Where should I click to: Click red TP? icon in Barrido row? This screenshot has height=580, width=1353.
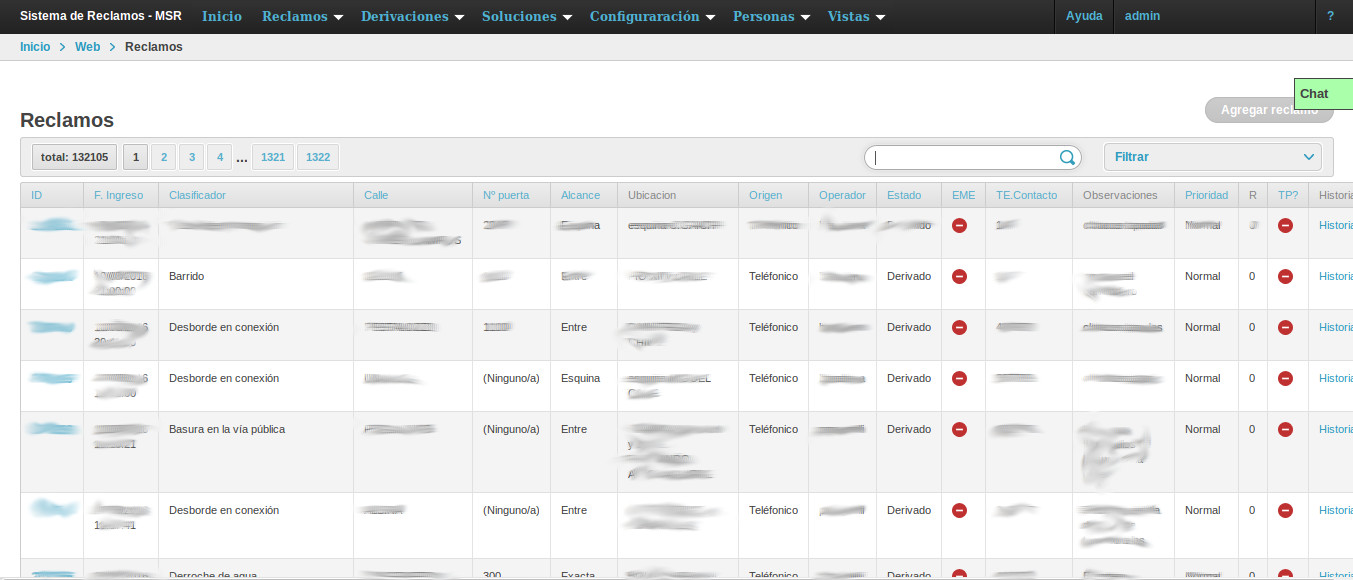click(x=1285, y=276)
